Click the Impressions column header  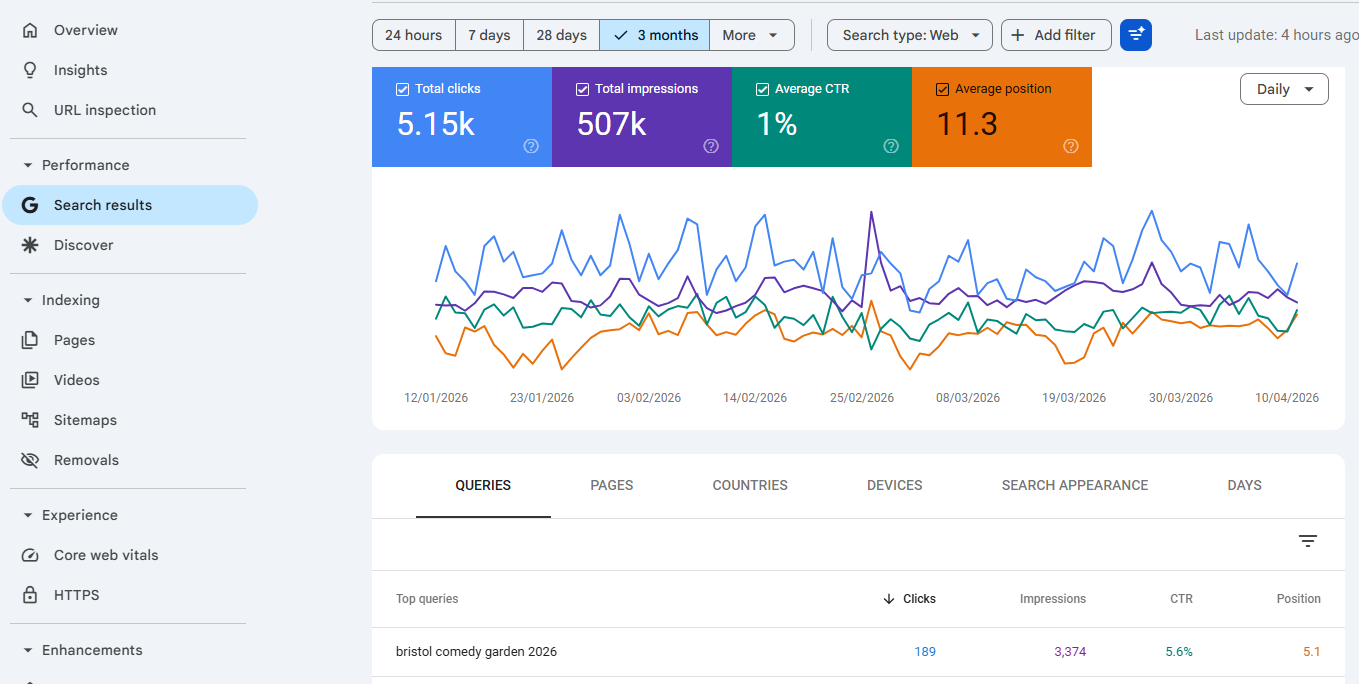(1053, 599)
